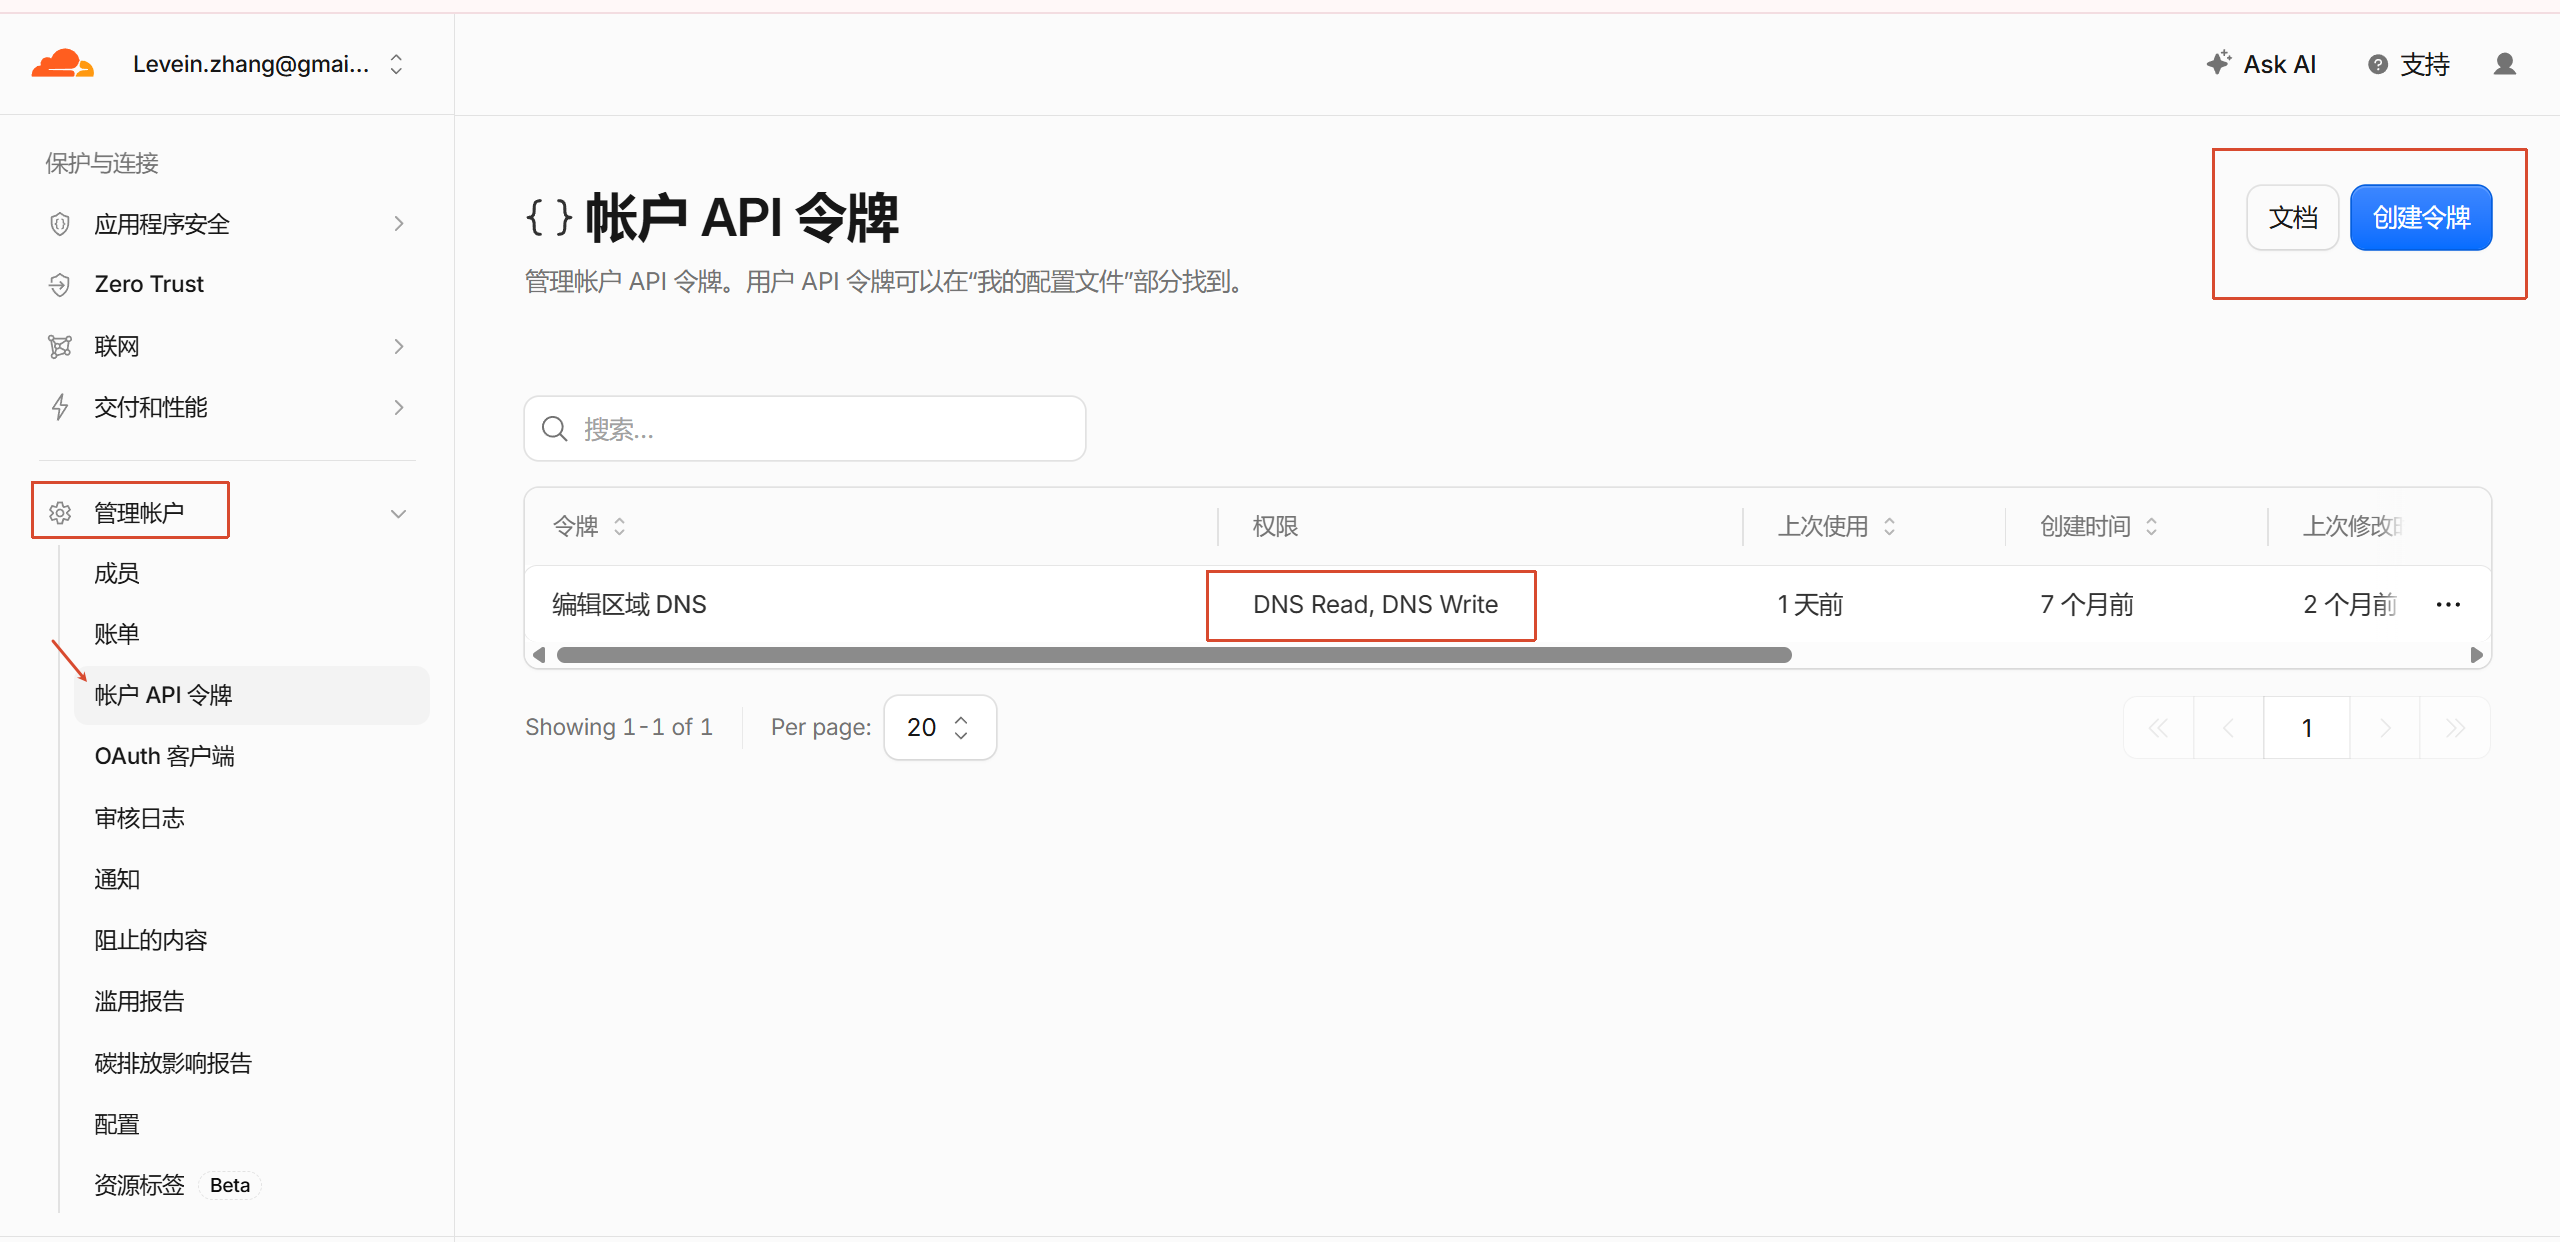The image size is (2560, 1242).
Task: Open the account switcher dropdown
Action: (268, 64)
